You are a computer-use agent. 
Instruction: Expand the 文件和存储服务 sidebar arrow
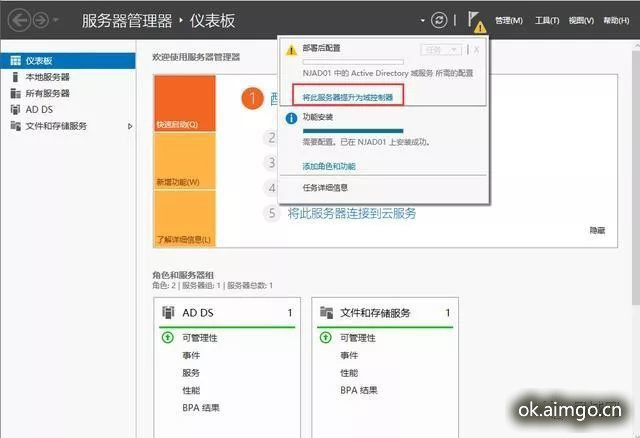click(130, 126)
